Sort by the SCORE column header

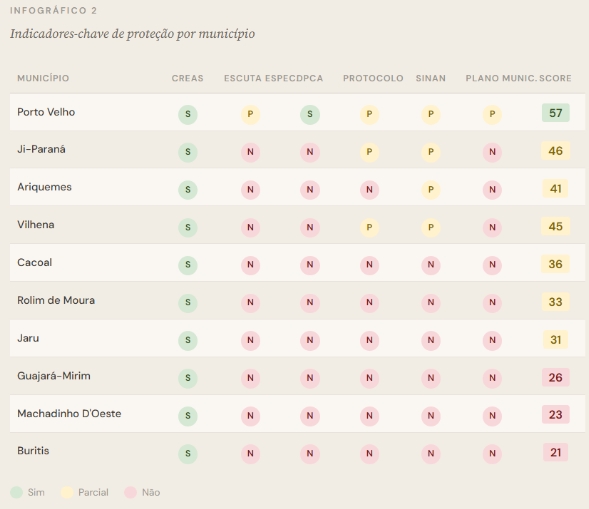click(555, 78)
